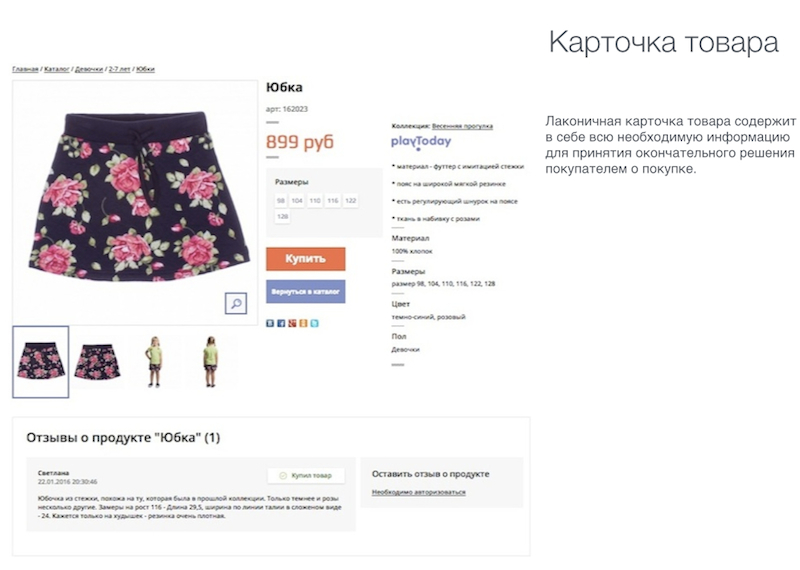The width and height of the screenshot is (800, 570).
Task: Click Вернуться в каталог button
Action: 306,291
